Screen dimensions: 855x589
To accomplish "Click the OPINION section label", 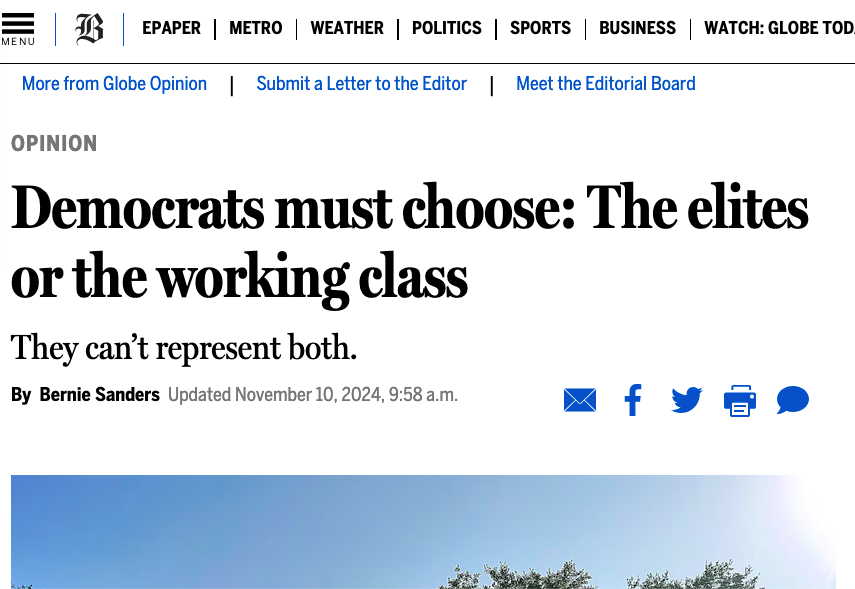I will coord(54,144).
